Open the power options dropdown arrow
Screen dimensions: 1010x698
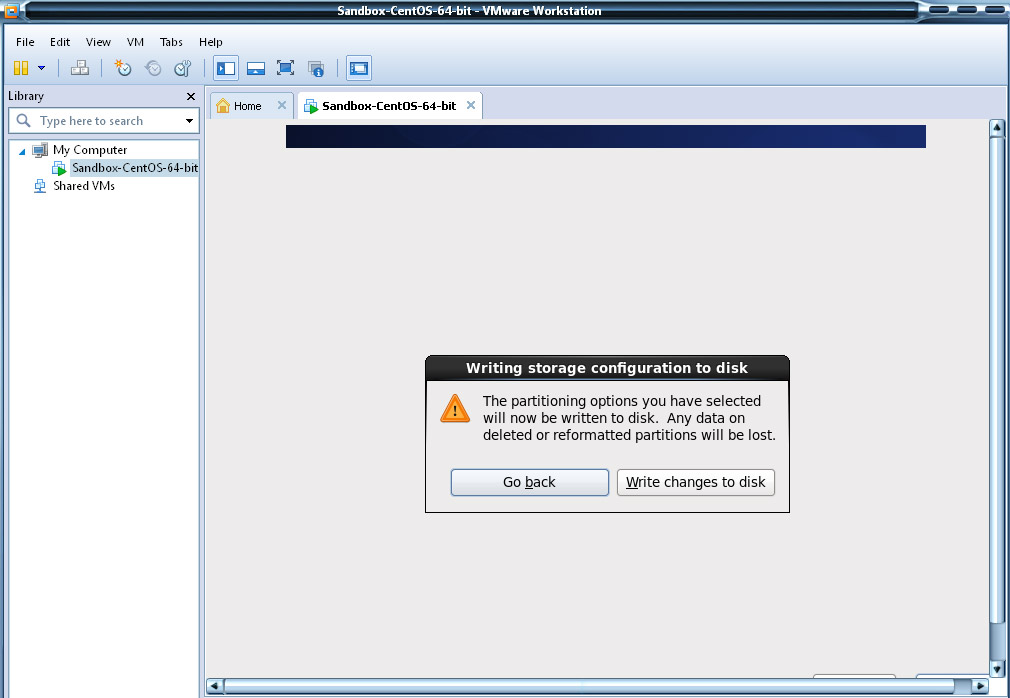pos(41,68)
